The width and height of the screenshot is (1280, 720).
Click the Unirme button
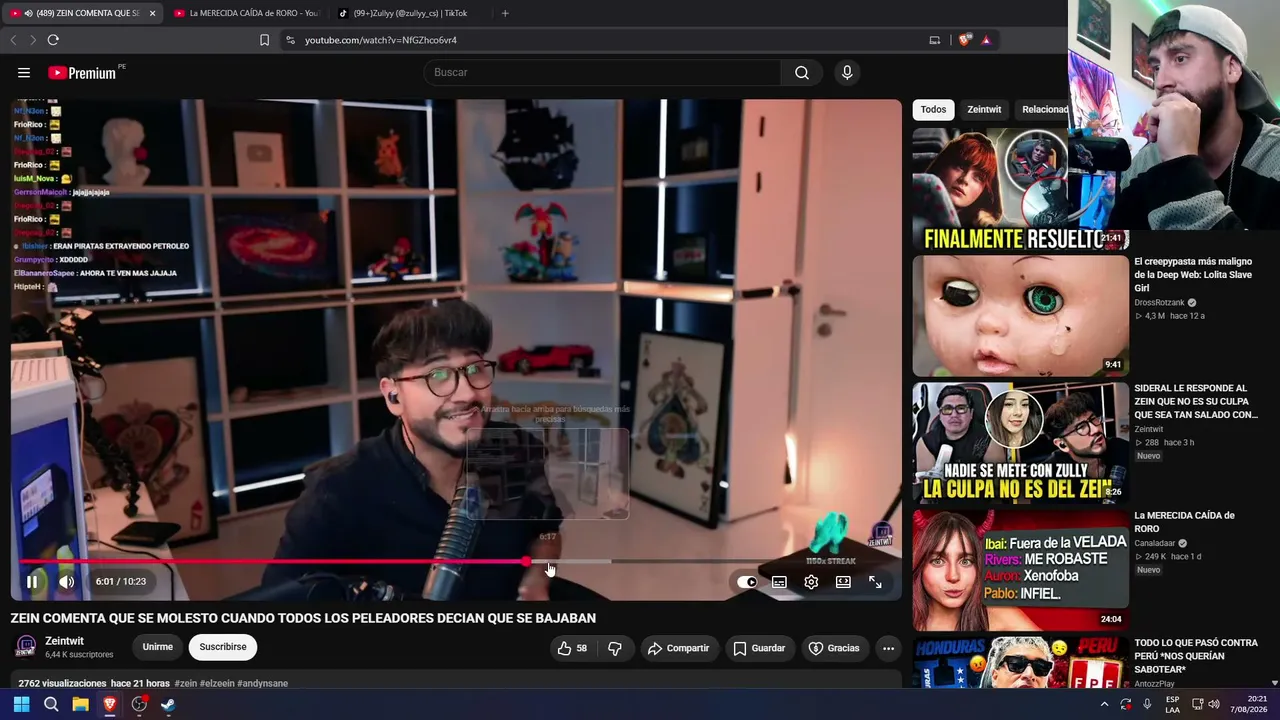point(157,647)
